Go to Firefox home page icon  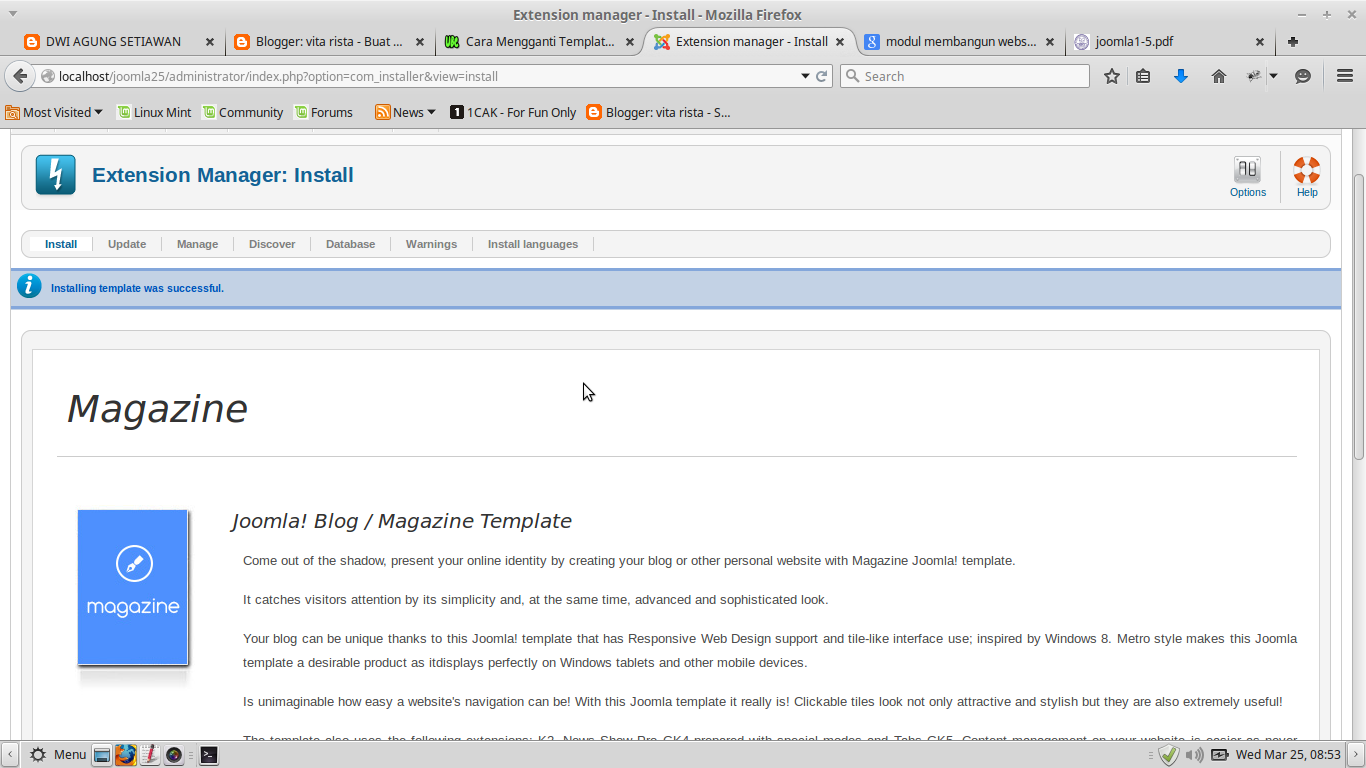coord(1219,76)
